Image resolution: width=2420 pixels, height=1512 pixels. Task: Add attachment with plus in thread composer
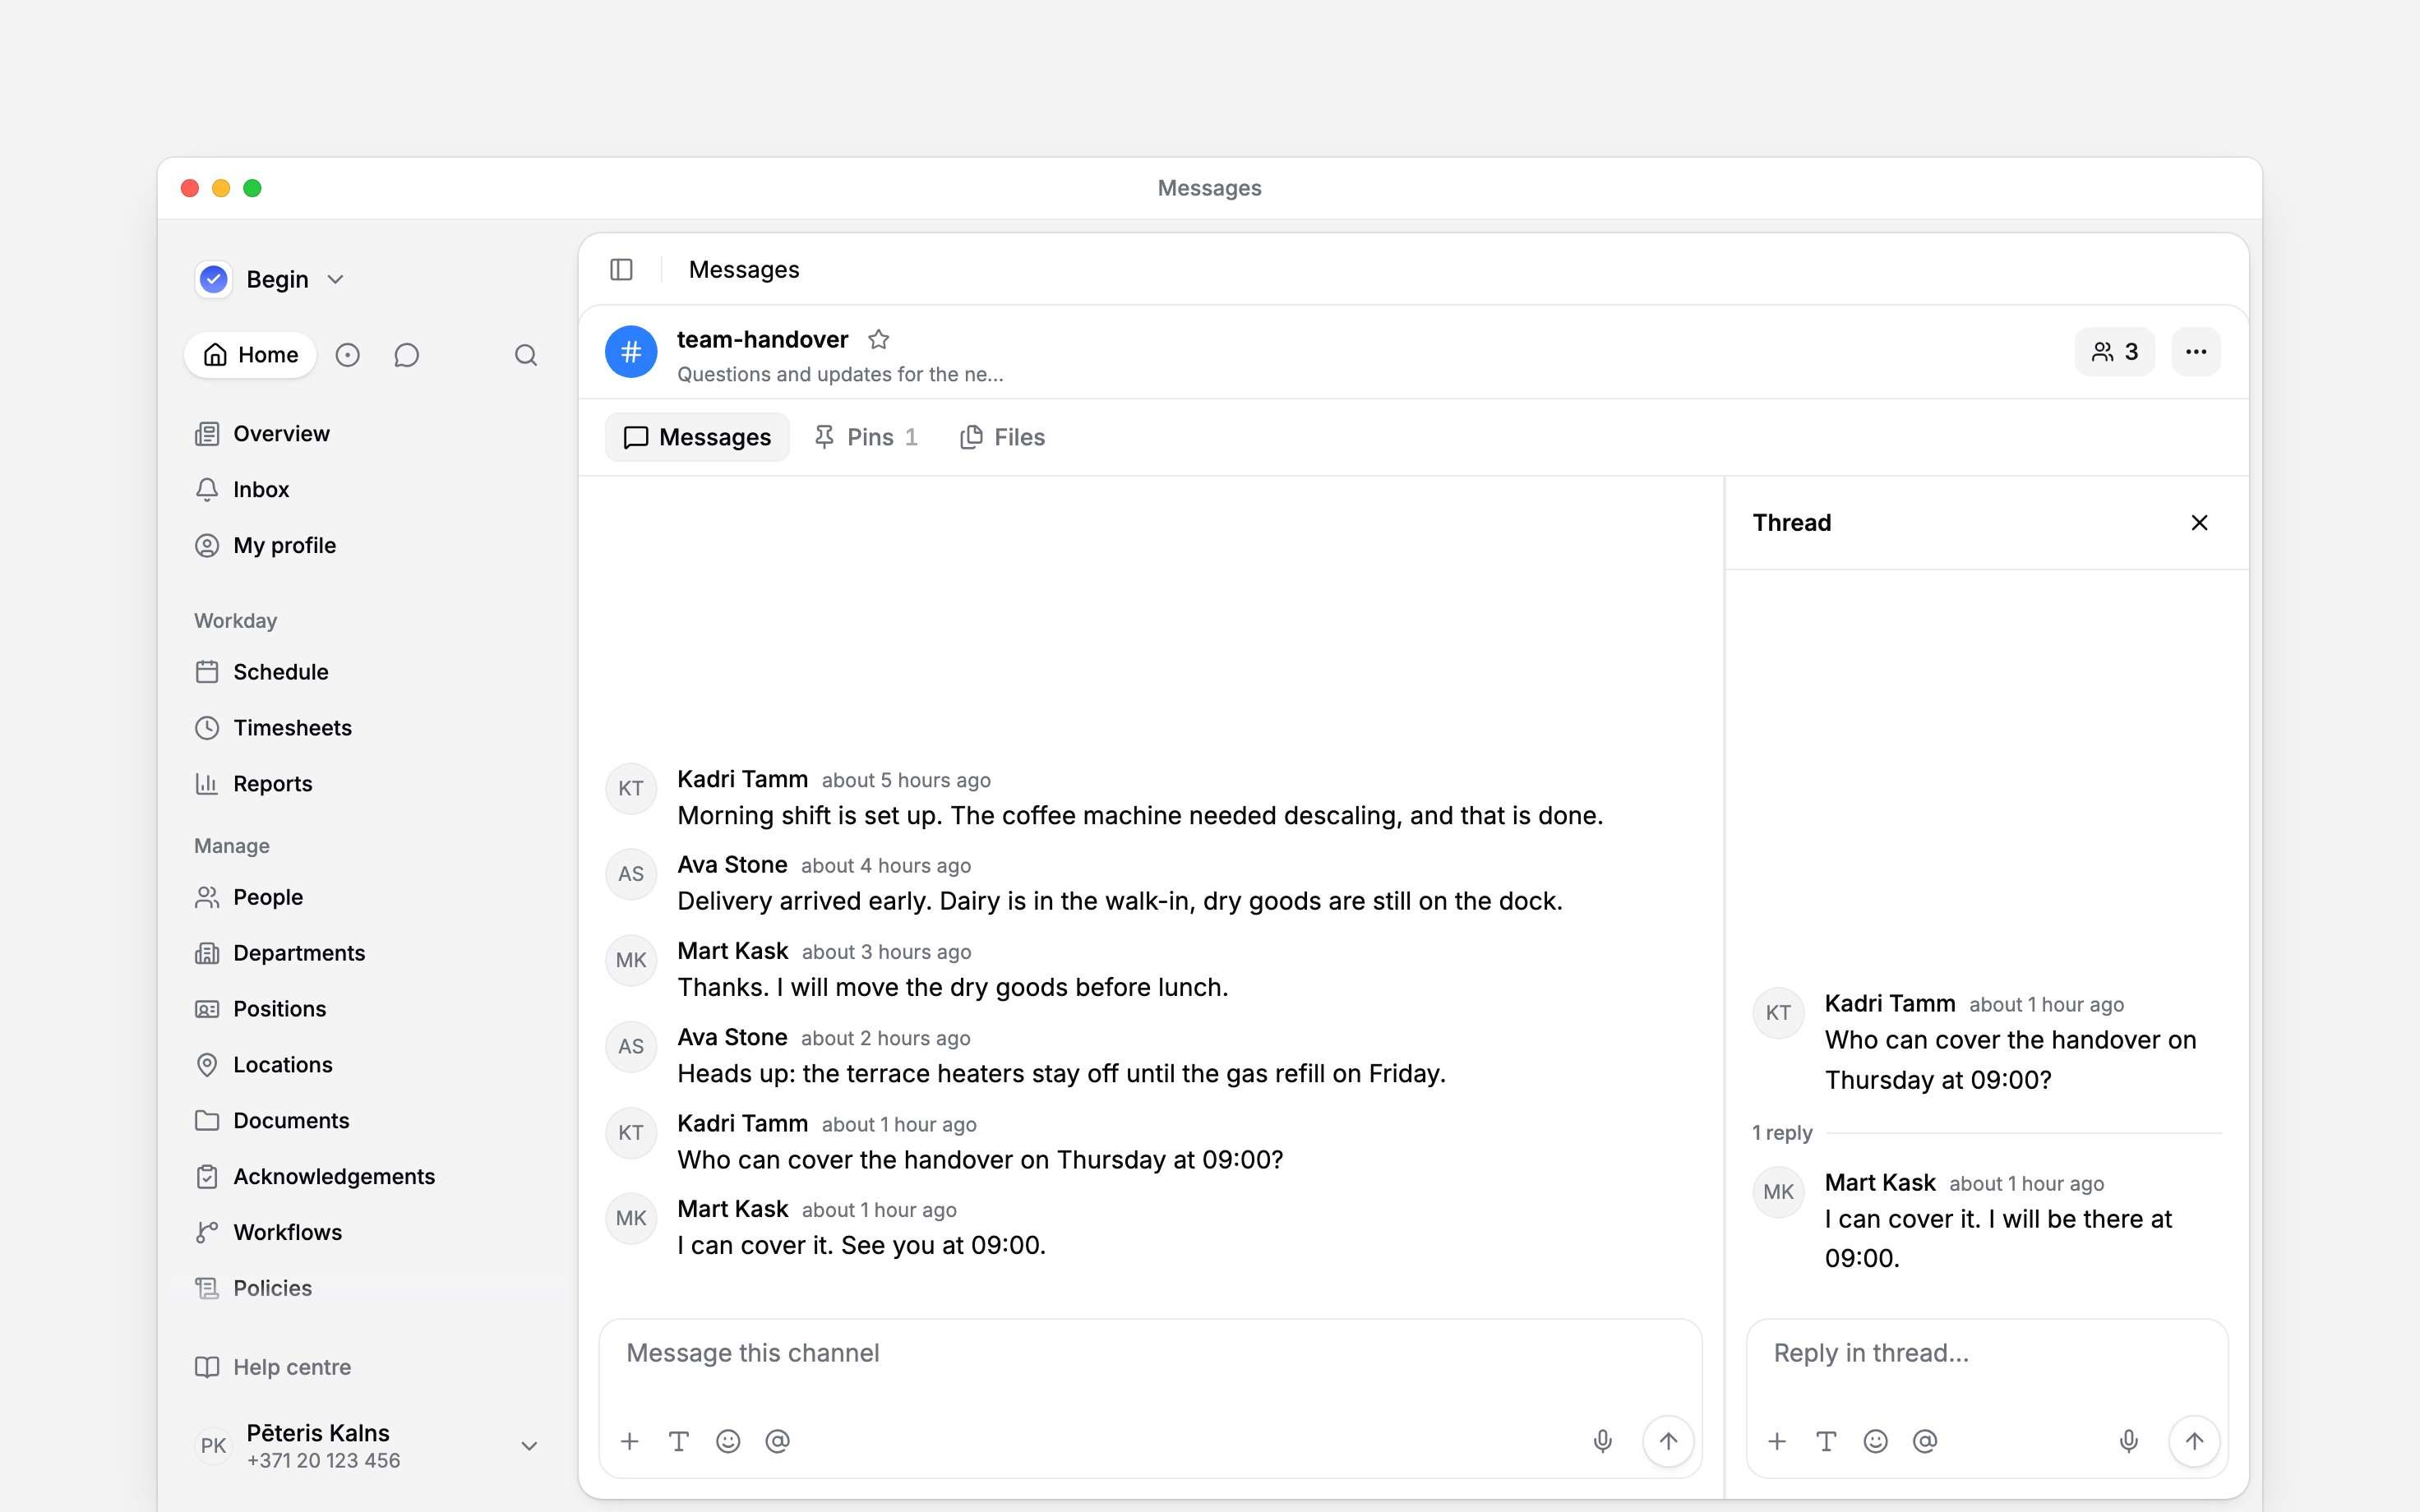click(1777, 1441)
